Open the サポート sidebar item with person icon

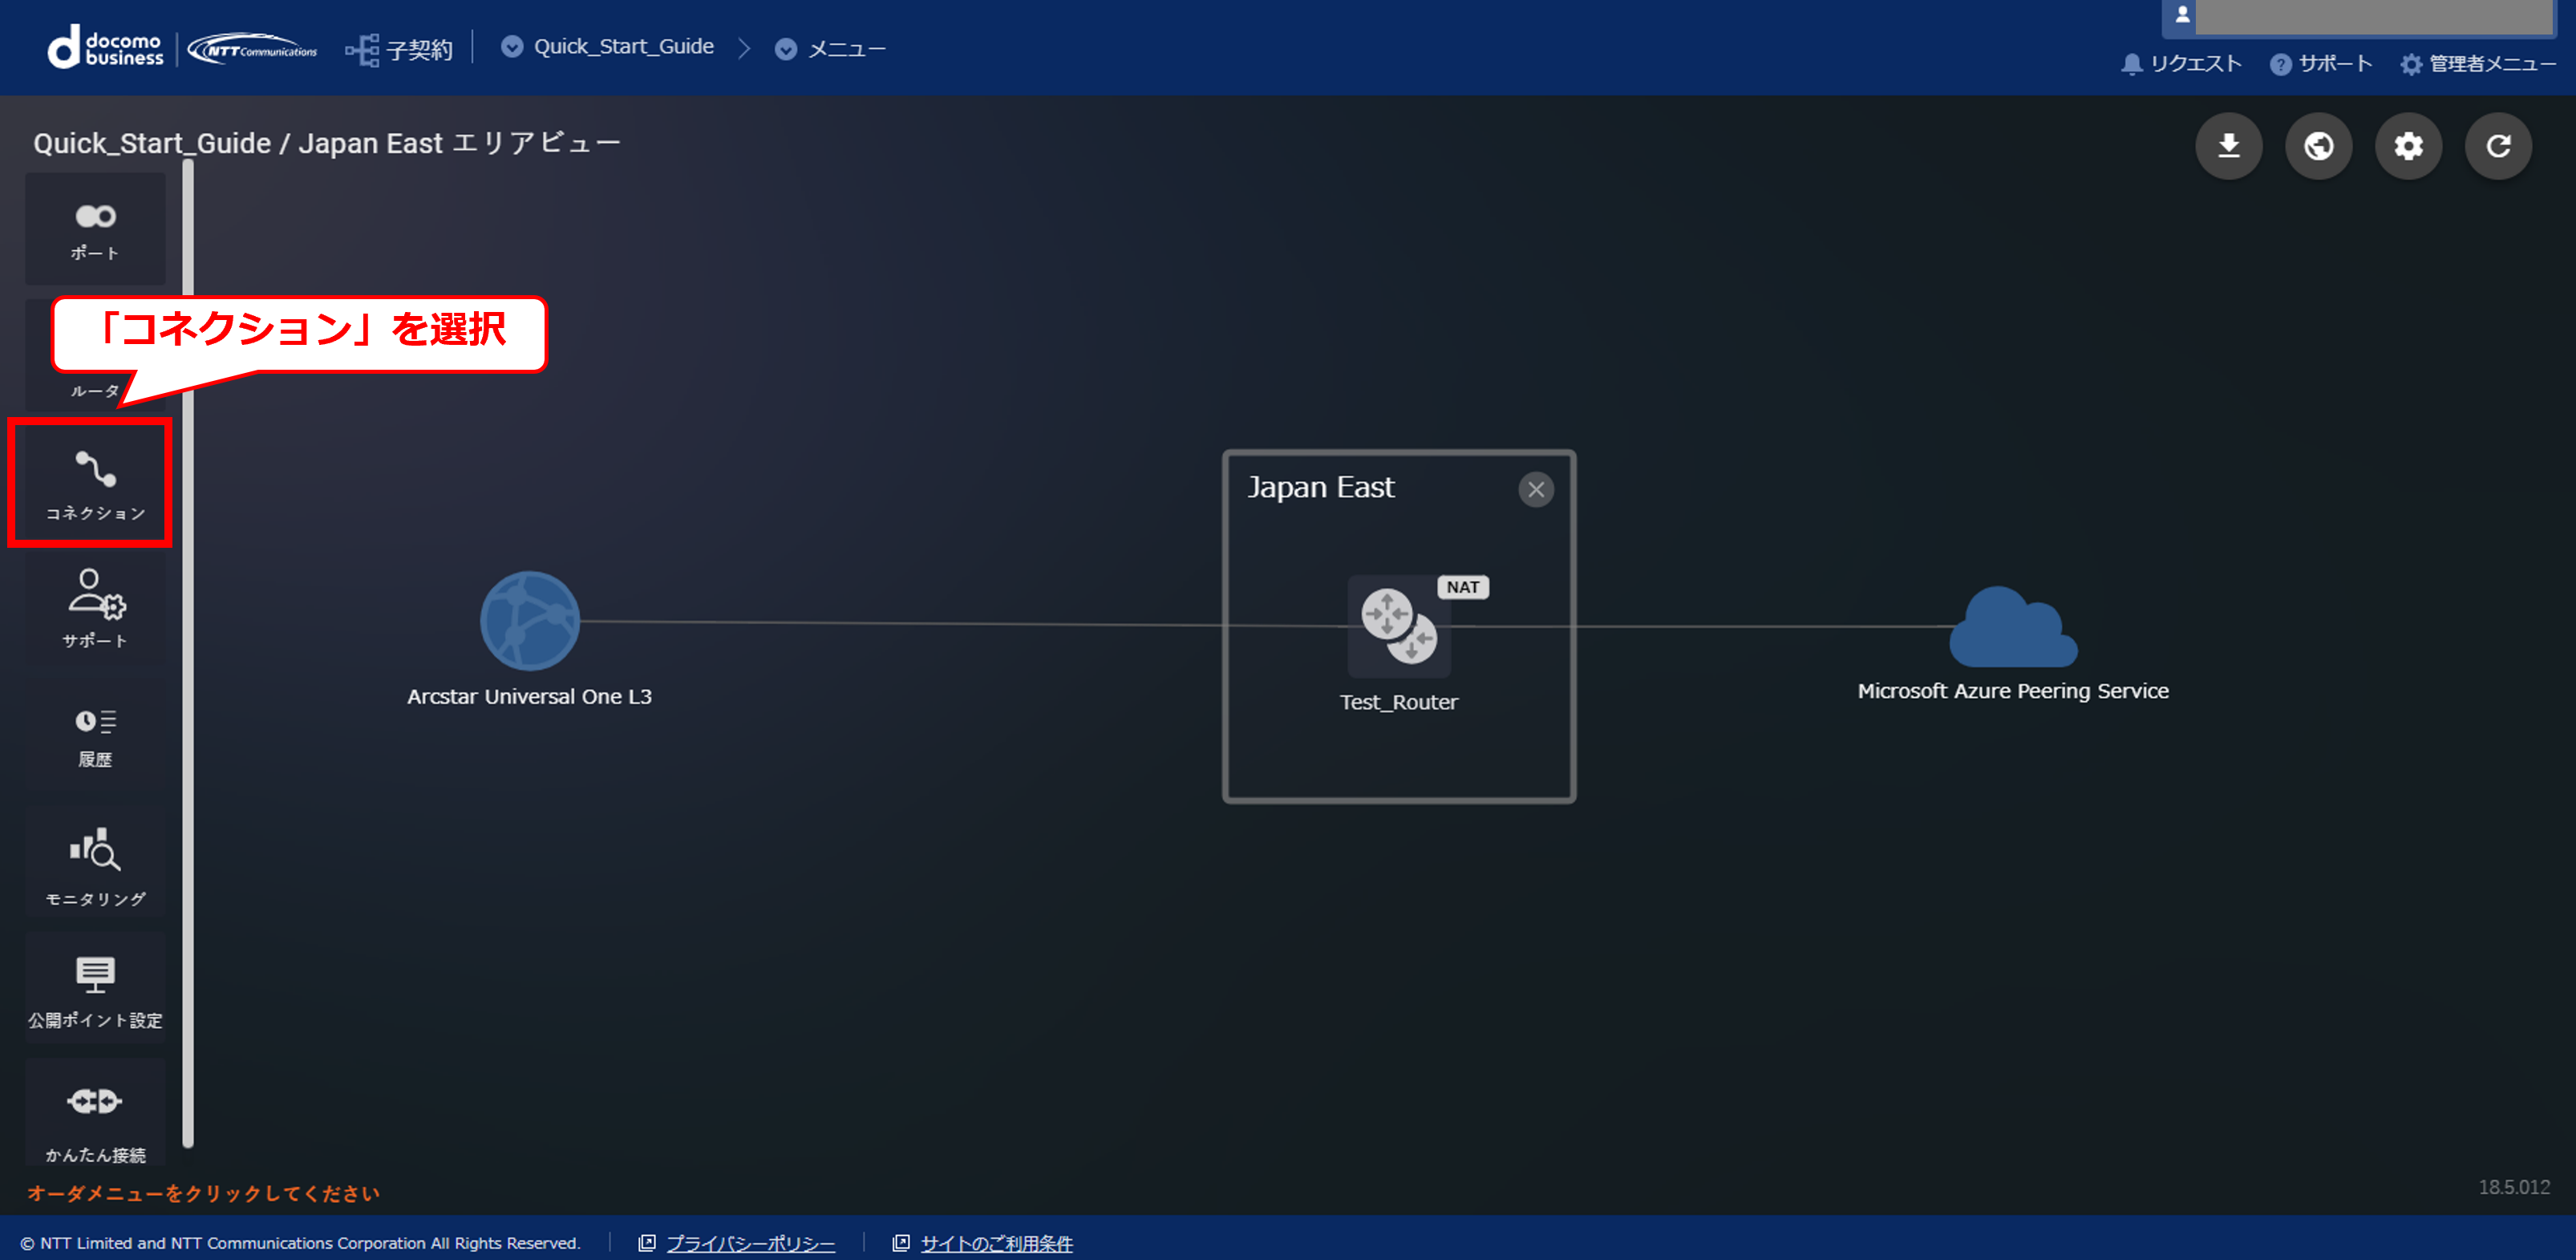[x=95, y=608]
